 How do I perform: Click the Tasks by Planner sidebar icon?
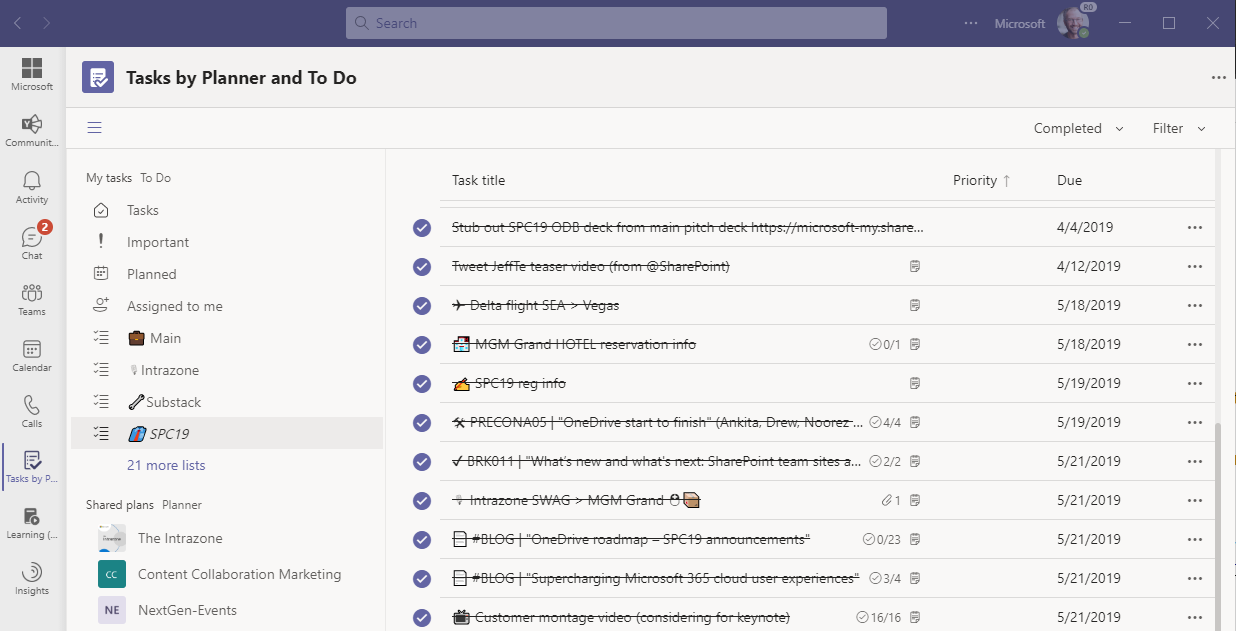pos(31,465)
